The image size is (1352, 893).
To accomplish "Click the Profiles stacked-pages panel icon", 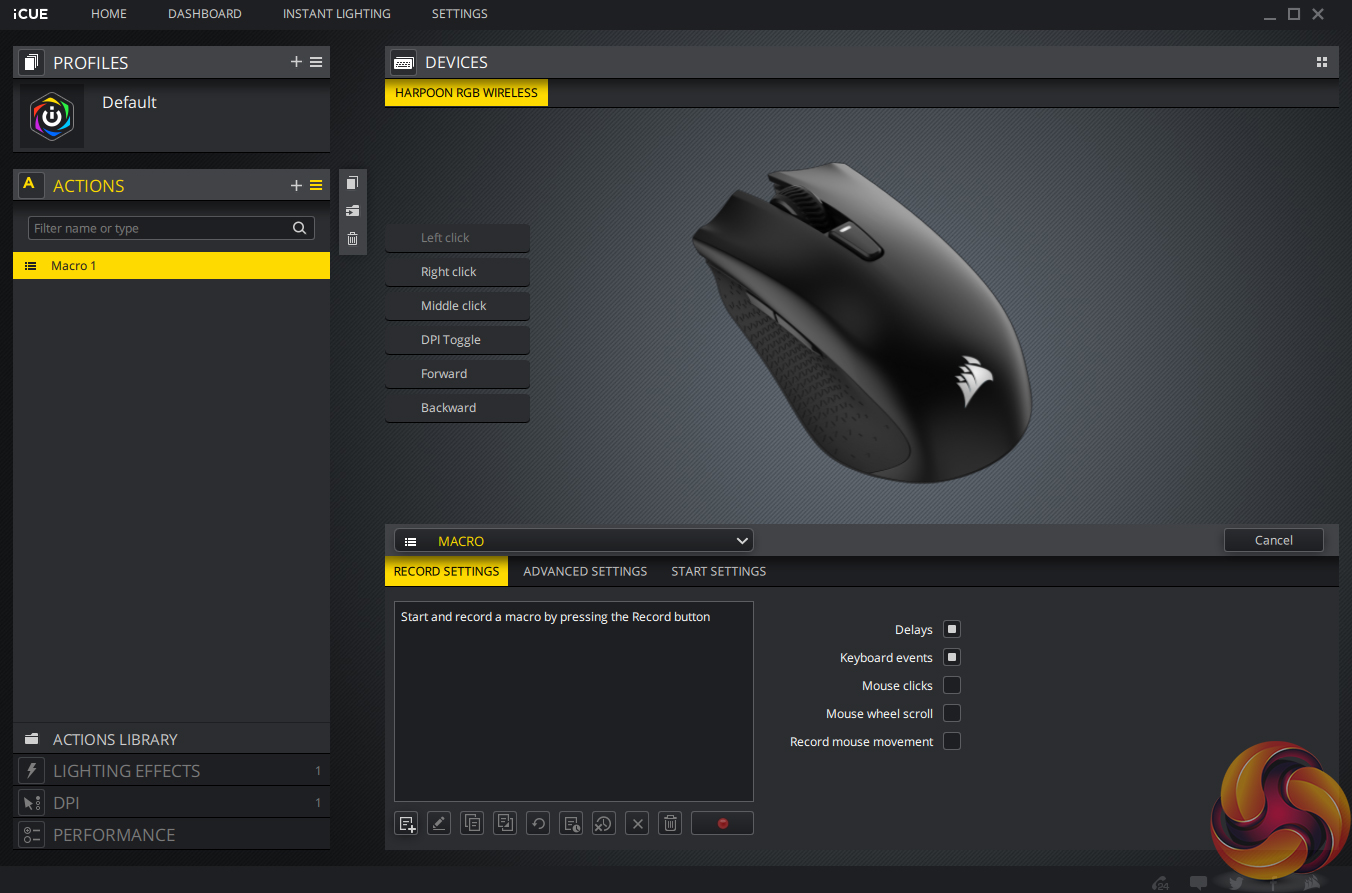I will 31,62.
